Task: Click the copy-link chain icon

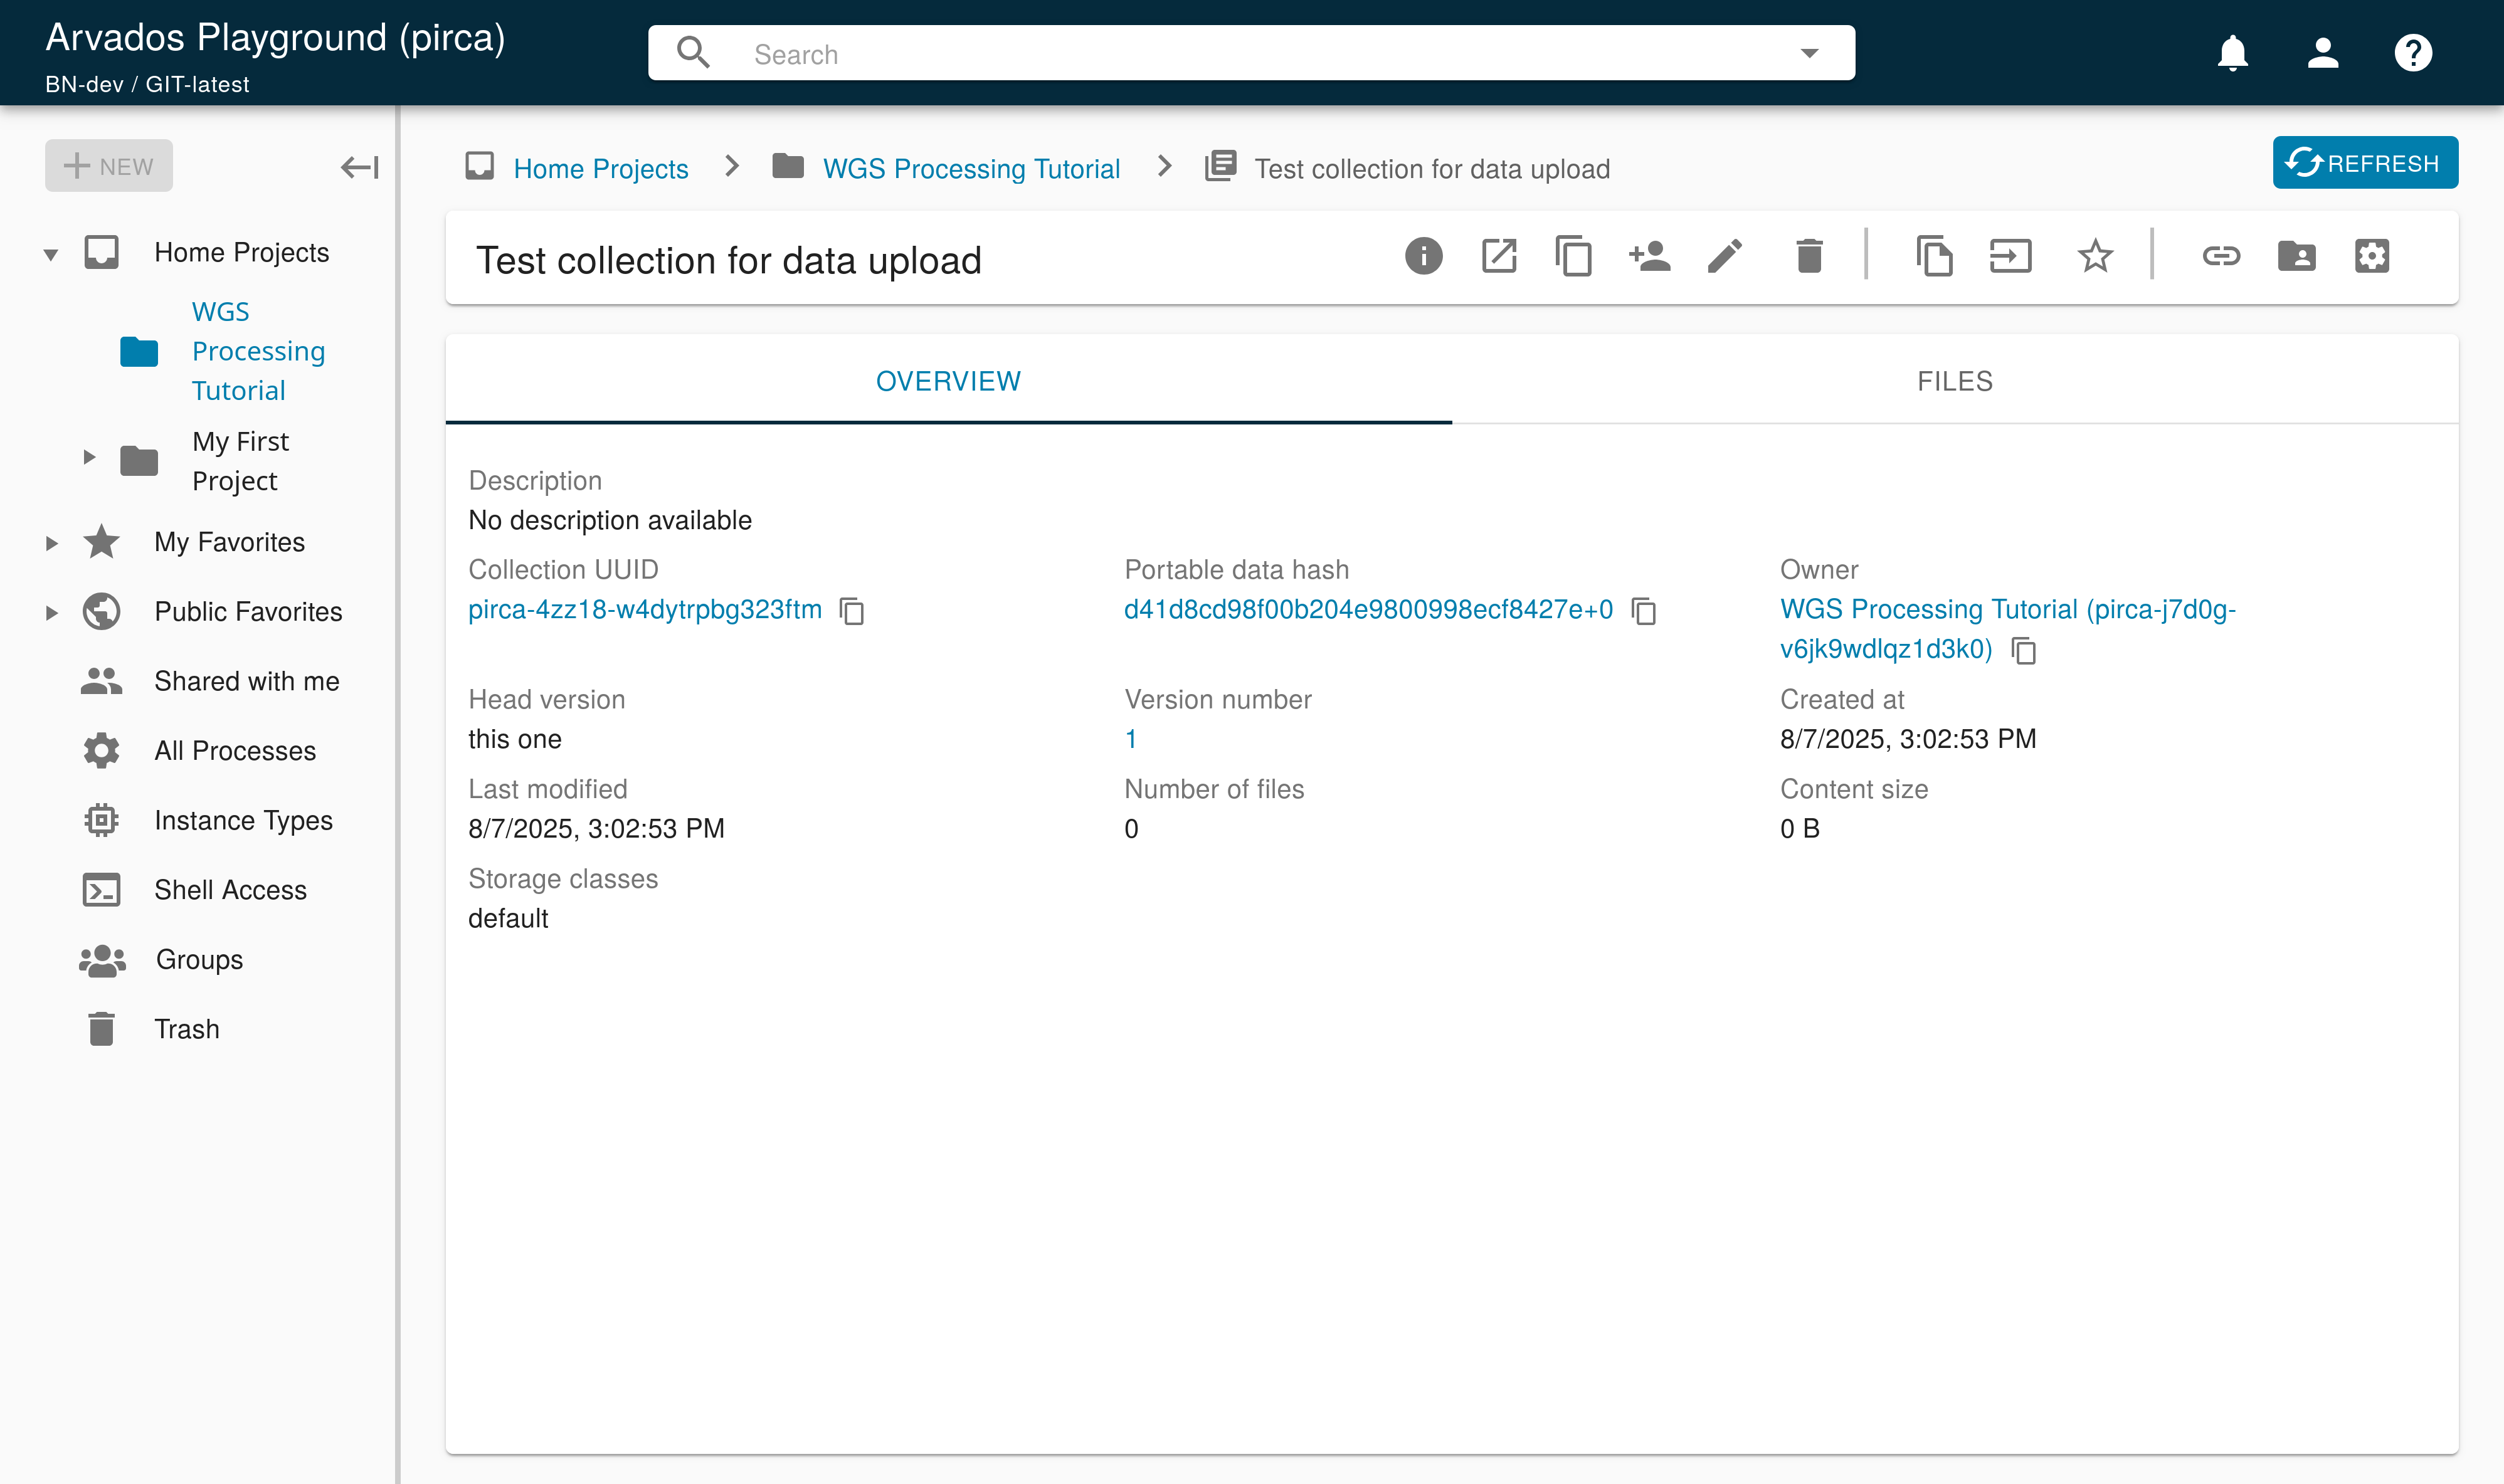Action: [x=2221, y=256]
